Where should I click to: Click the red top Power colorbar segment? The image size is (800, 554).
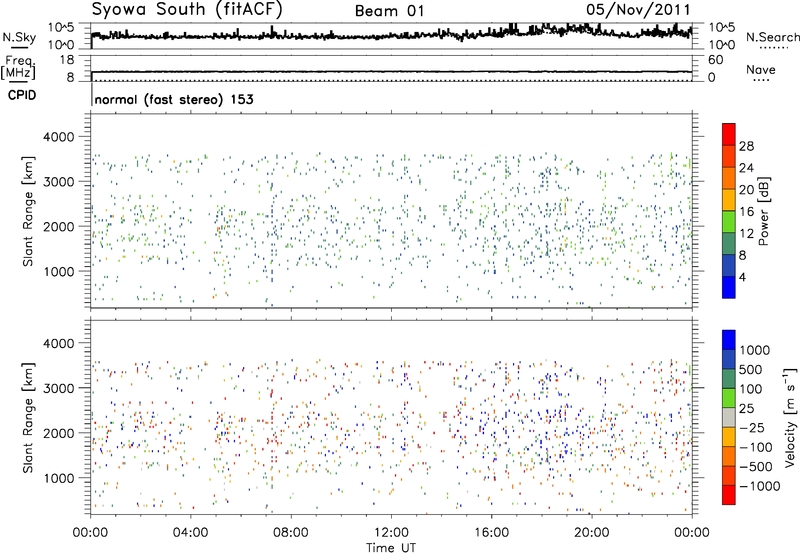[729, 134]
